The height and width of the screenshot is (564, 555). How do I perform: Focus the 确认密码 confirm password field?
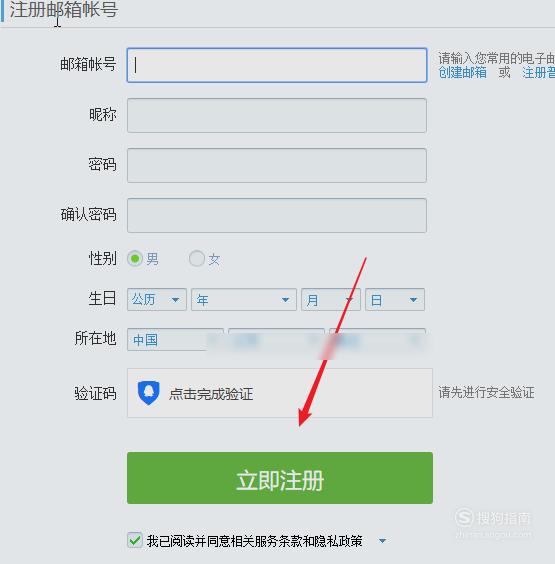pyautogui.click(x=277, y=215)
